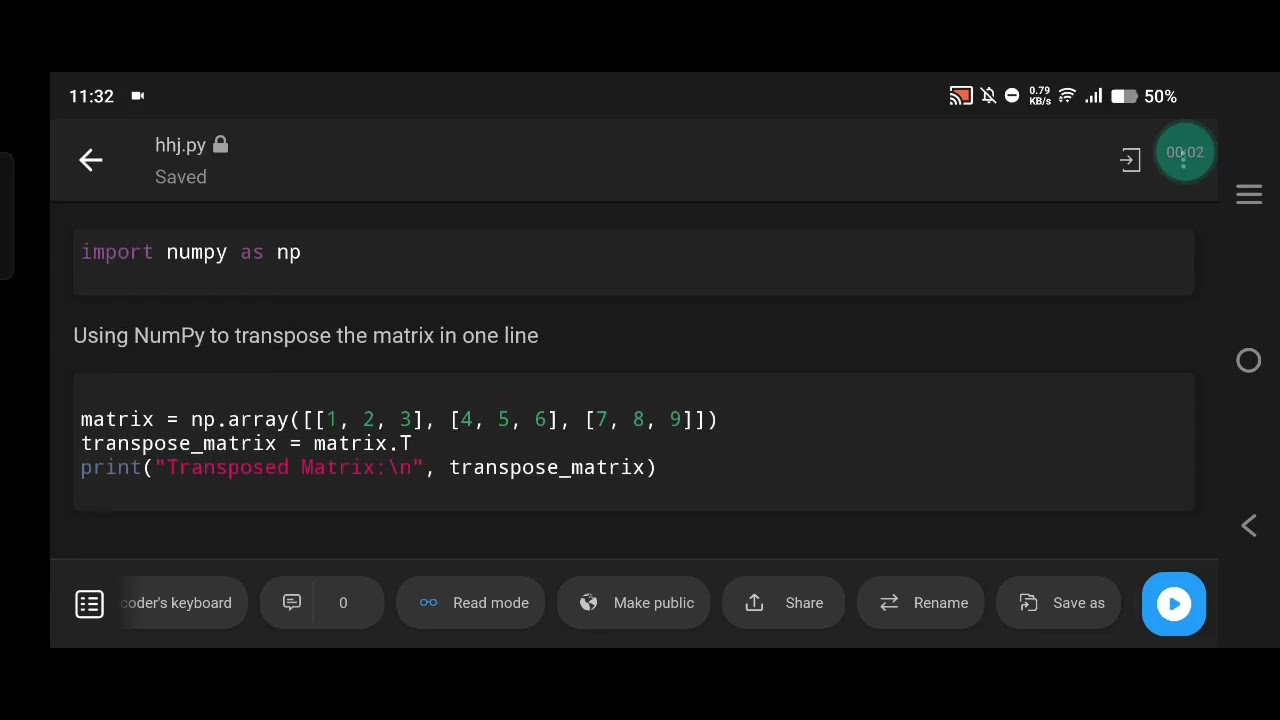
Task: Switch to Read mode
Action: (x=470, y=603)
